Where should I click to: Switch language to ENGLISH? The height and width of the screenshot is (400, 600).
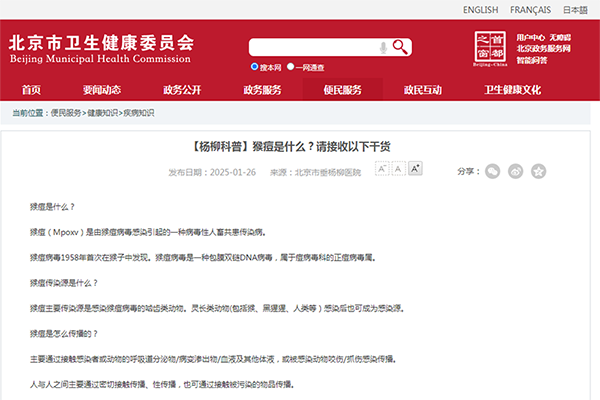(x=480, y=10)
